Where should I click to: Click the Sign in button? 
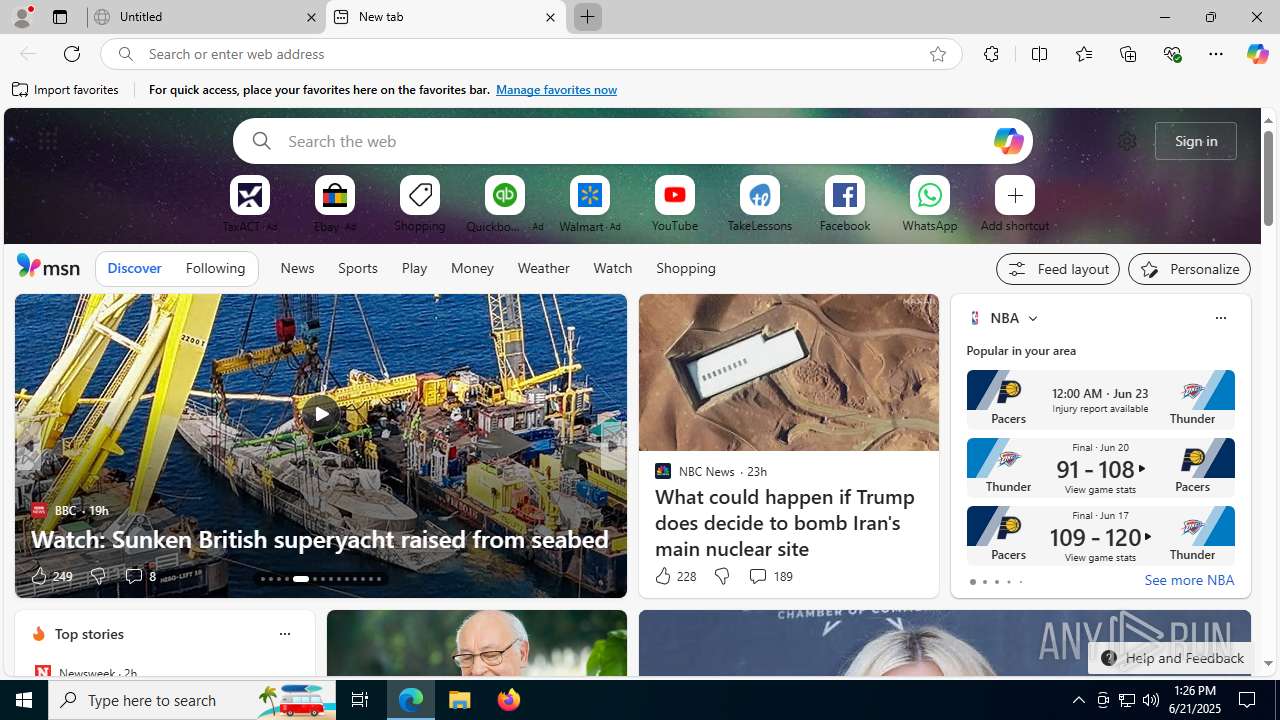coord(1196,141)
